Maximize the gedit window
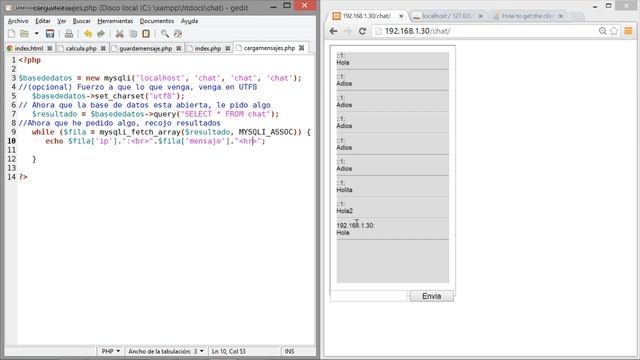Image resolution: width=640 pixels, height=360 pixels. tap(287, 5)
